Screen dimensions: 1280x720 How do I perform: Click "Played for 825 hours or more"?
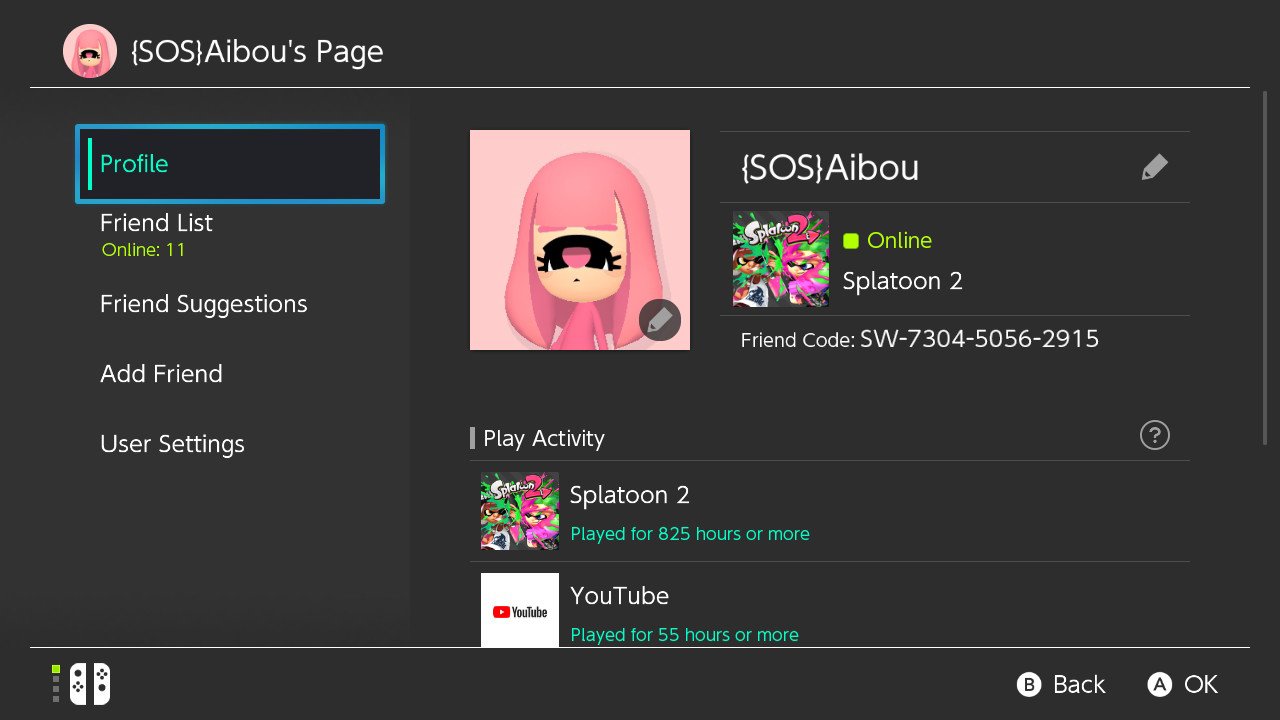[690, 534]
